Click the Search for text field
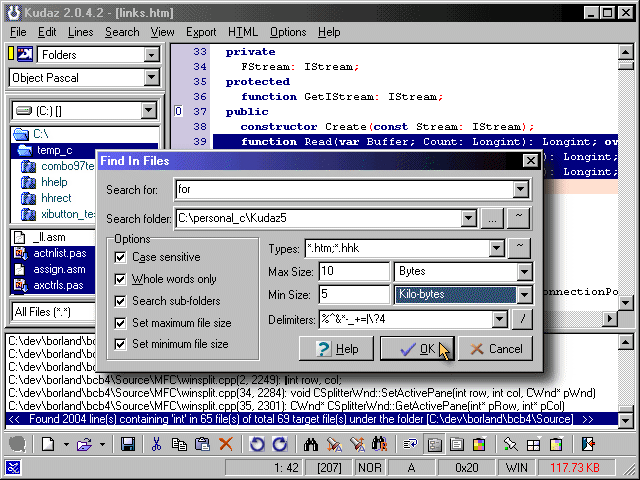The image size is (640, 480). (x=344, y=189)
